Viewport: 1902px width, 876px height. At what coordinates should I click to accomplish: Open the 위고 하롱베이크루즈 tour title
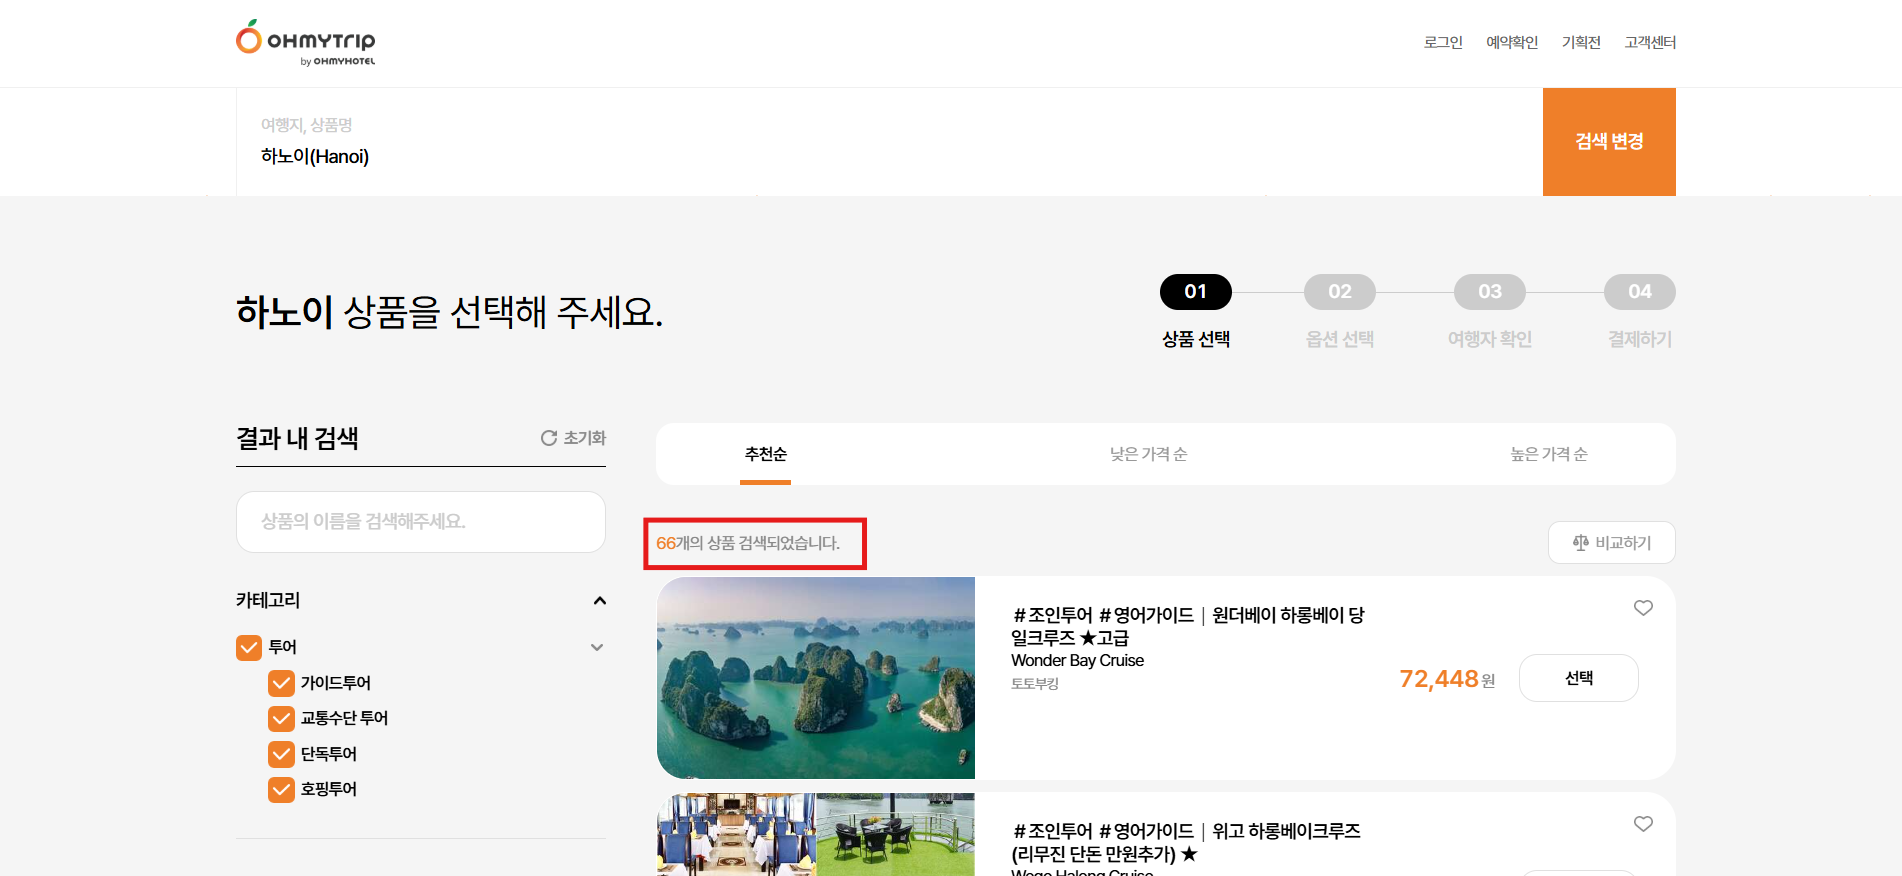(1186, 842)
